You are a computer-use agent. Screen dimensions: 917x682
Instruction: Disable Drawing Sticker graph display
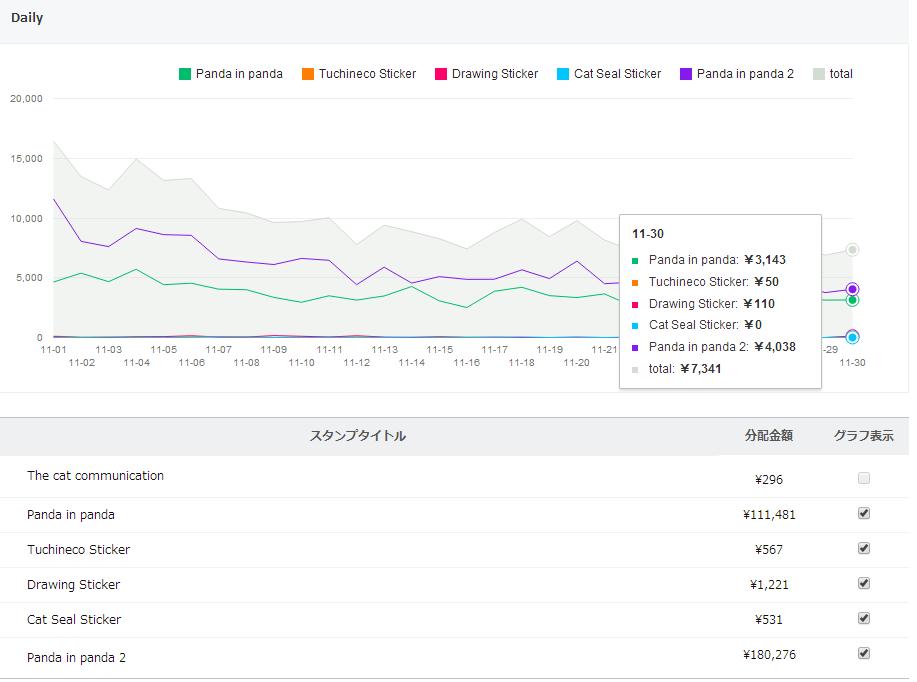pos(864,584)
